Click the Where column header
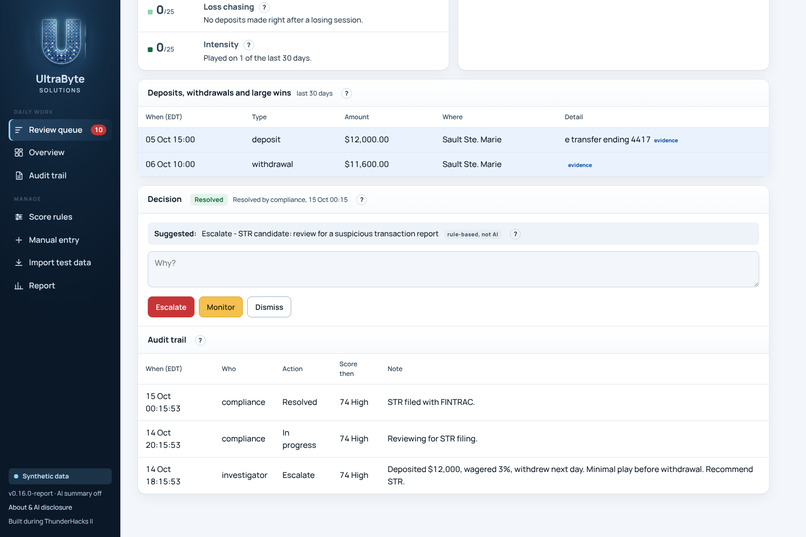This screenshot has height=537, width=806. [x=452, y=117]
